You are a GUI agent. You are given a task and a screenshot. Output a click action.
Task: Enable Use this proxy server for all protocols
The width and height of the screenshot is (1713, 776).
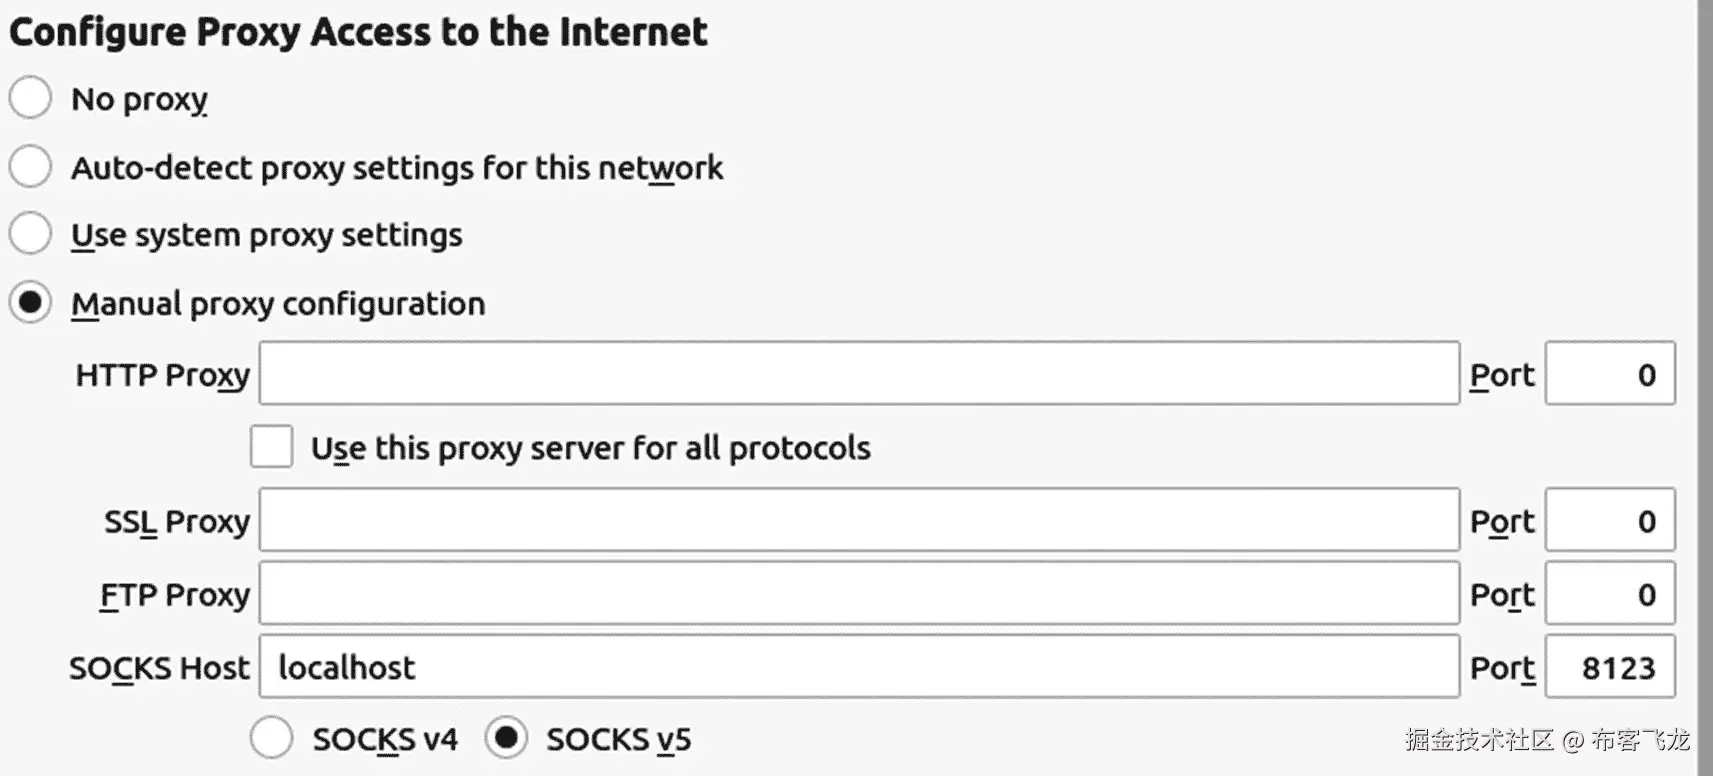pyautogui.click(x=272, y=447)
